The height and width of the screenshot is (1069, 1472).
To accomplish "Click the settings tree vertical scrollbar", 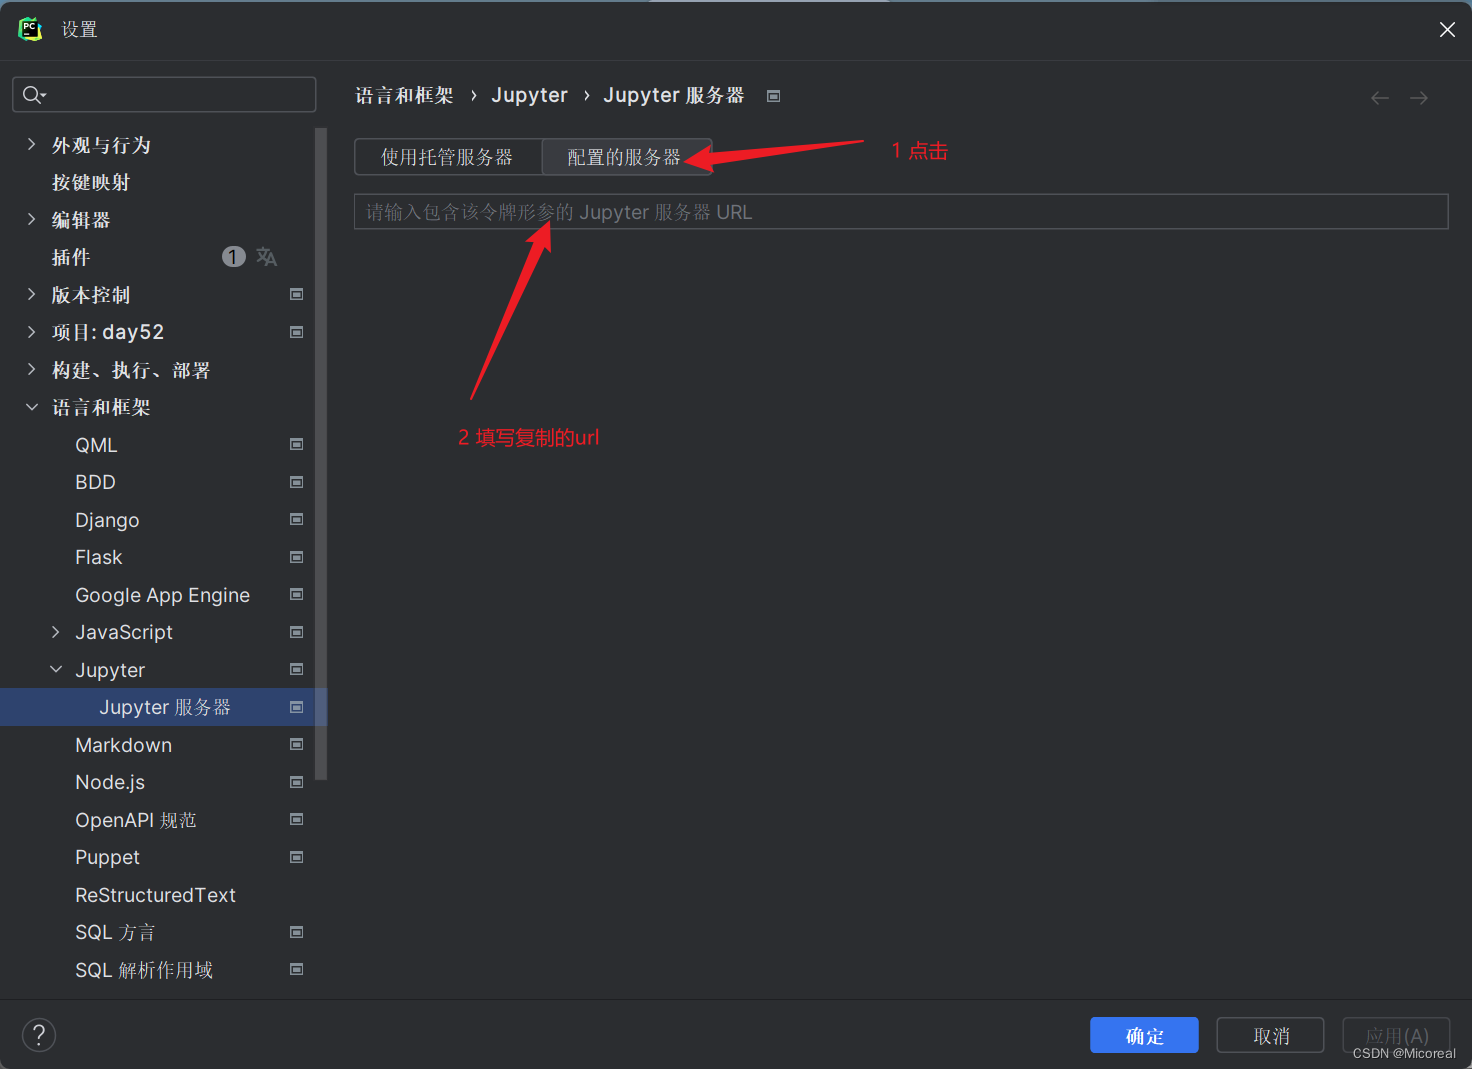I will click(x=320, y=453).
